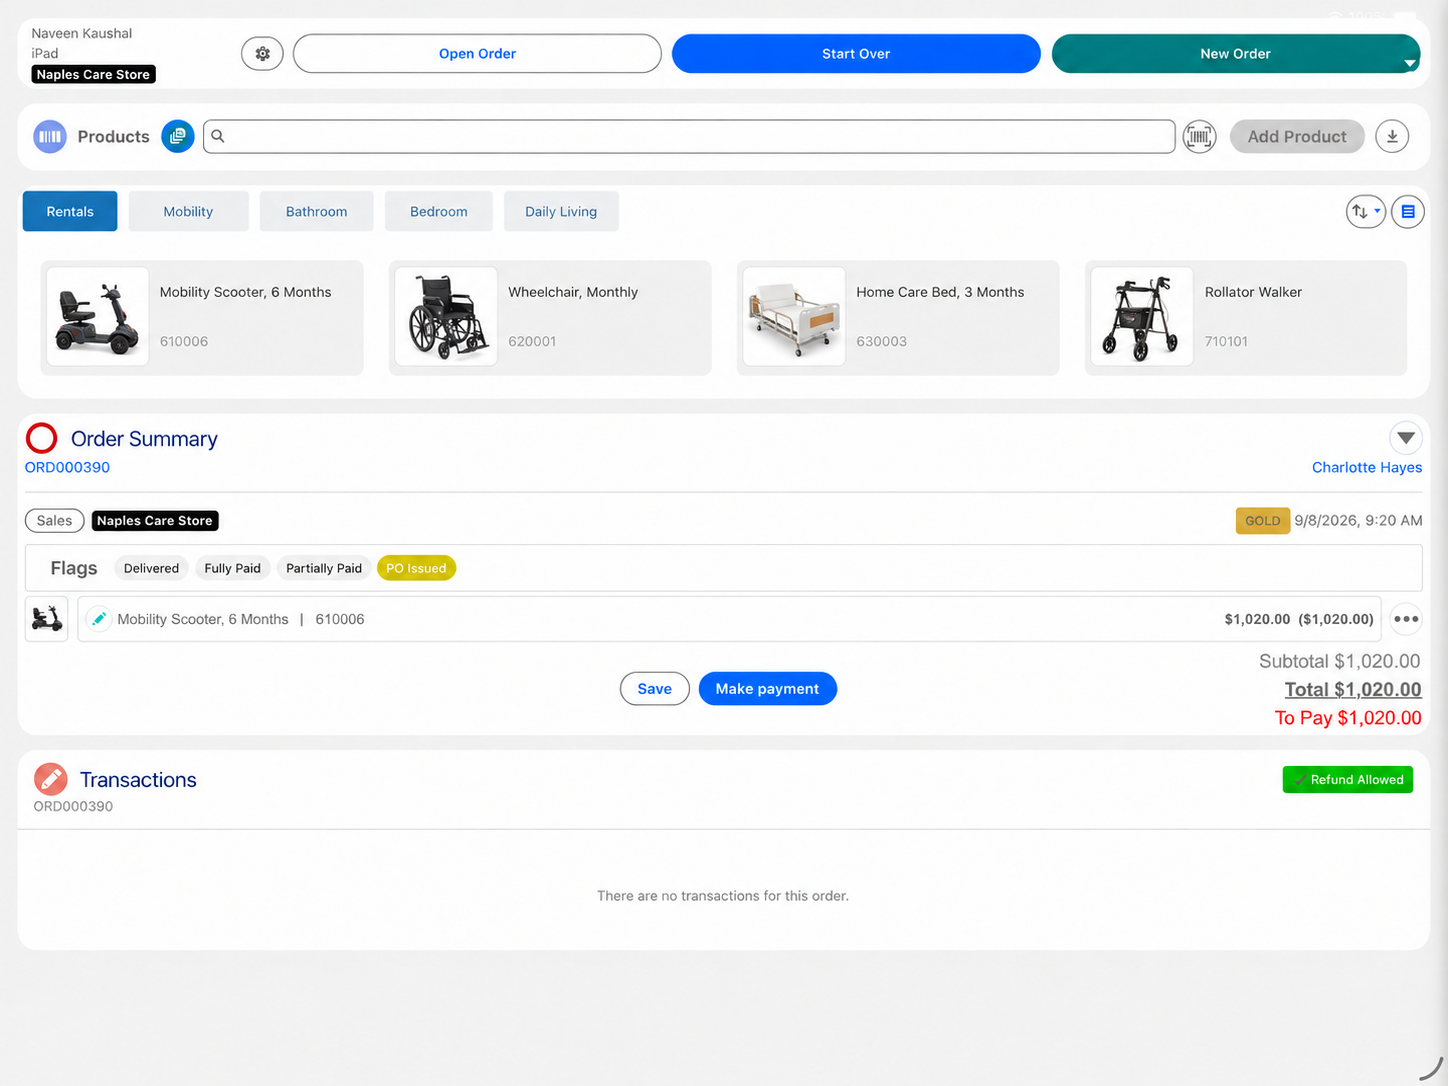Open settings gear beside Open Order
Screen dimensions: 1448x1086
[262, 54]
